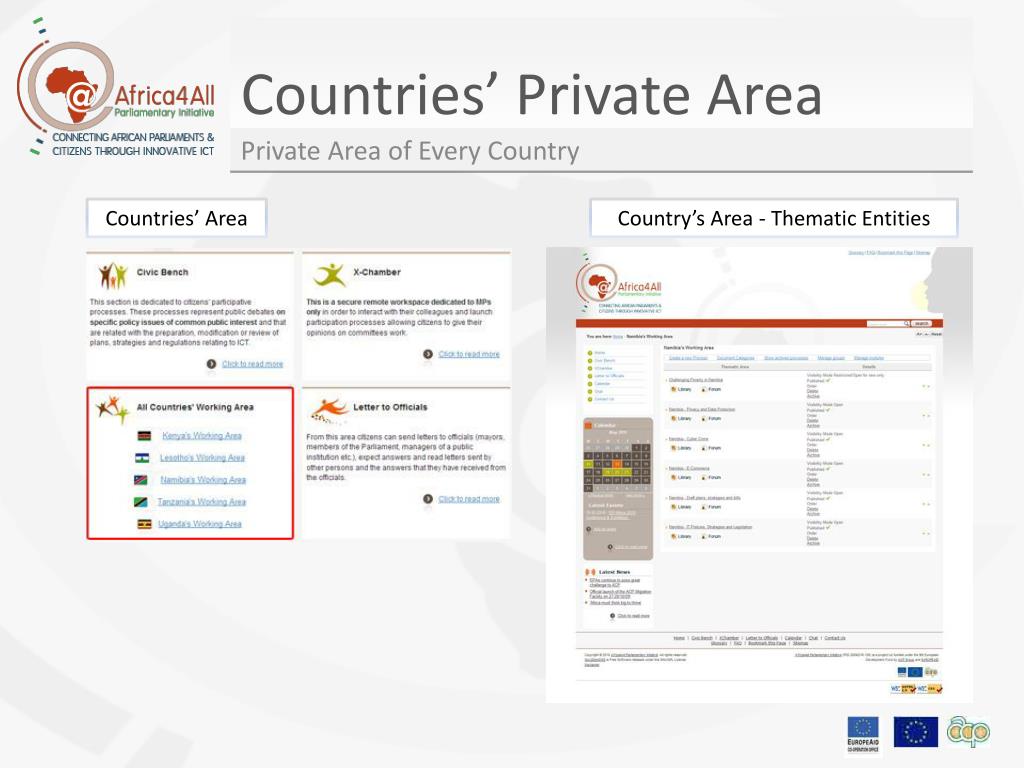Select Manage modules tab
The height and width of the screenshot is (768, 1024).
coord(869,358)
